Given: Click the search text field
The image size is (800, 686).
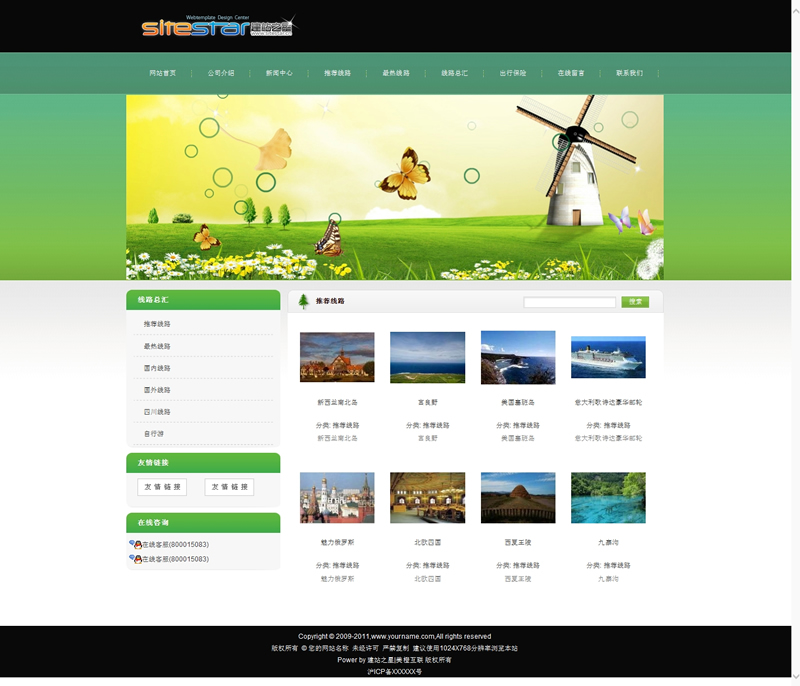Looking at the screenshot, I should tap(569, 302).
